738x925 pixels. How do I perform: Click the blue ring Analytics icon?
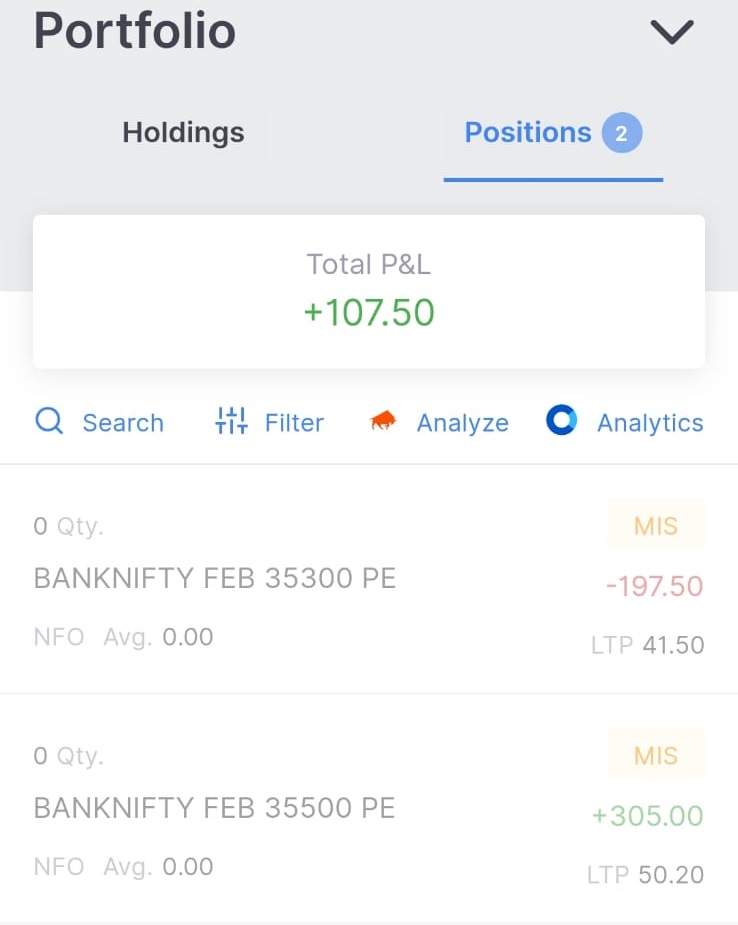click(x=561, y=421)
